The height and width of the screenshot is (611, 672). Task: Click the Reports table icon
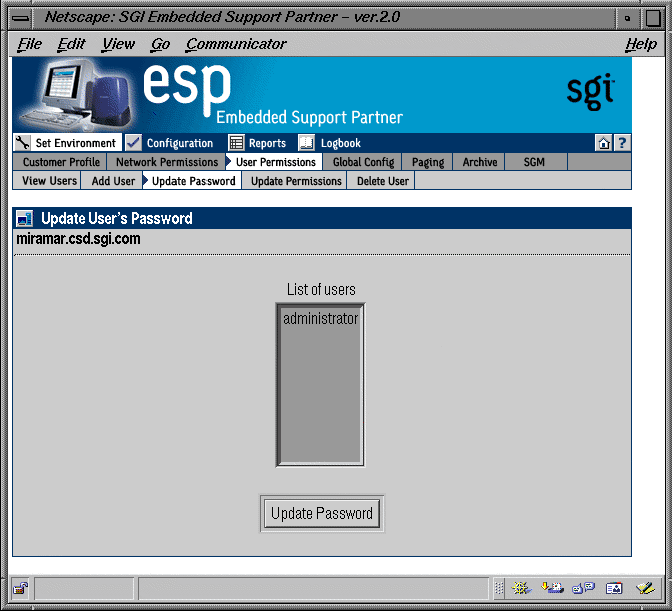tap(236, 143)
